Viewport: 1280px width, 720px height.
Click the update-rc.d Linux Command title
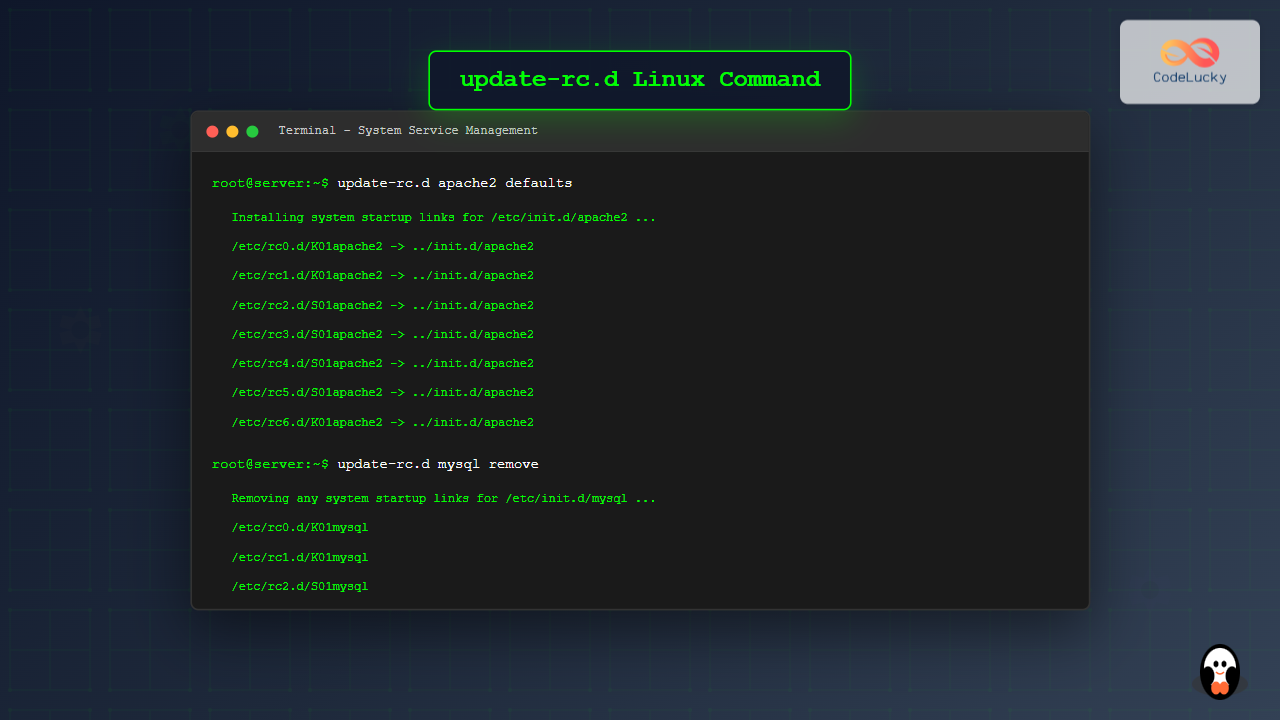click(x=639, y=79)
